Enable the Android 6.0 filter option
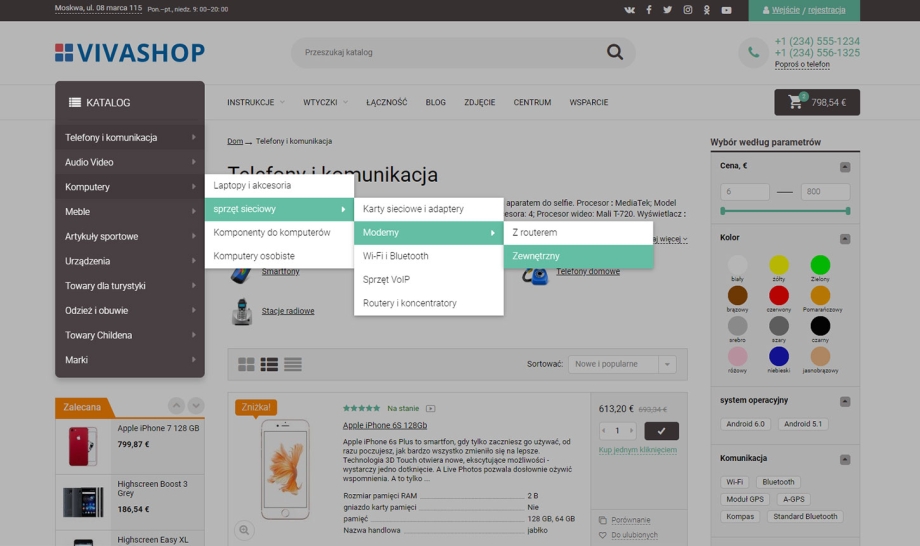 coord(745,424)
